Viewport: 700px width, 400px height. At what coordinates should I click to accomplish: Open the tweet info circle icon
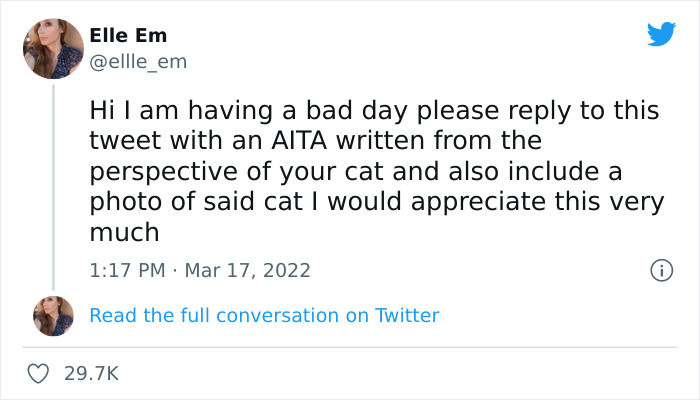660,270
